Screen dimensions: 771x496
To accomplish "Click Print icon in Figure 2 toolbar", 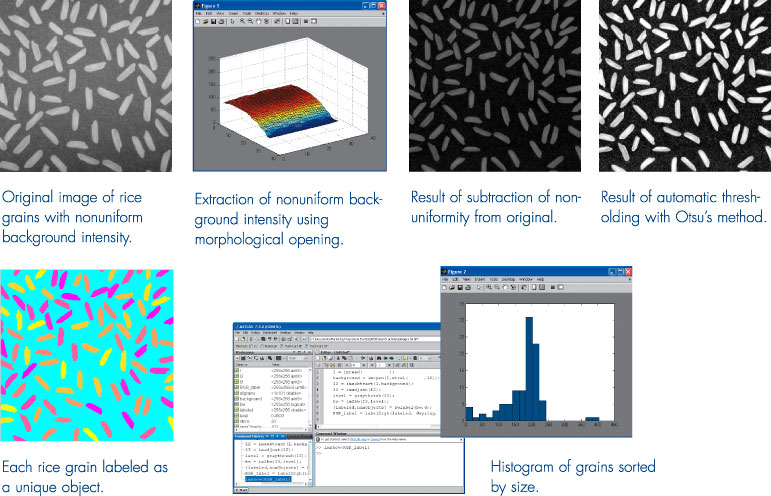I will [468, 288].
